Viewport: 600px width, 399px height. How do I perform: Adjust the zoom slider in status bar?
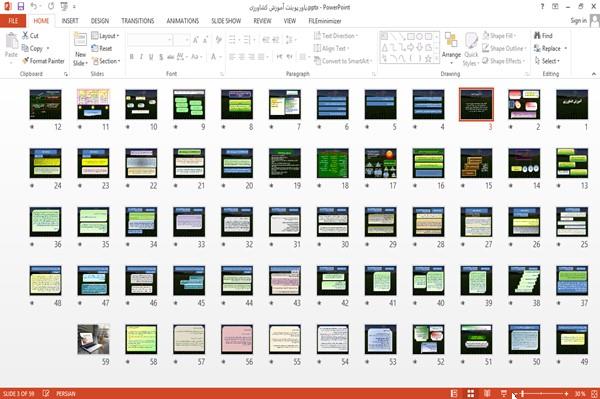coord(522,393)
